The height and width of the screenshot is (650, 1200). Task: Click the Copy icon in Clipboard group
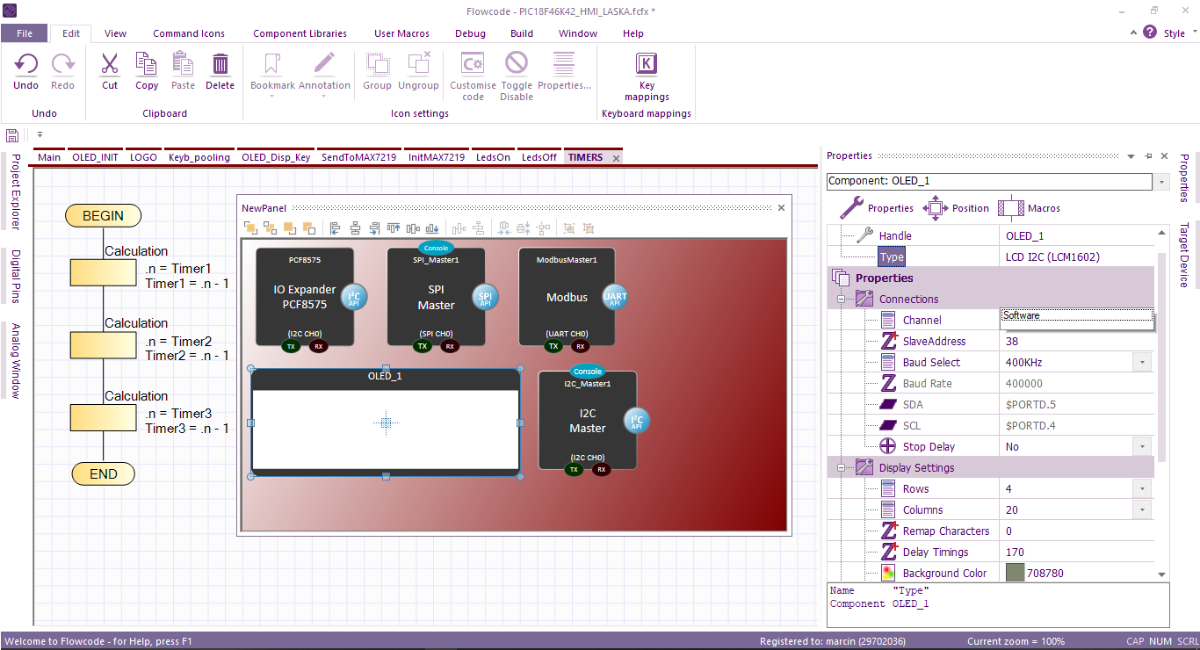coord(146,64)
